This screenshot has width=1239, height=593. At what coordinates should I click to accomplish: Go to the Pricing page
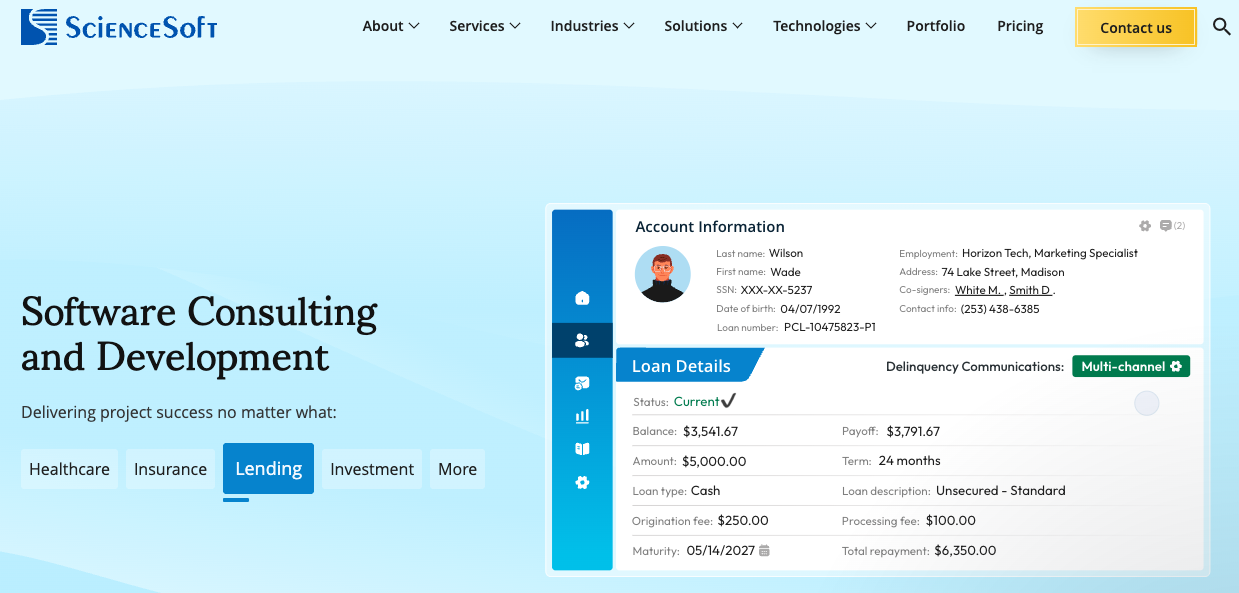point(1019,26)
